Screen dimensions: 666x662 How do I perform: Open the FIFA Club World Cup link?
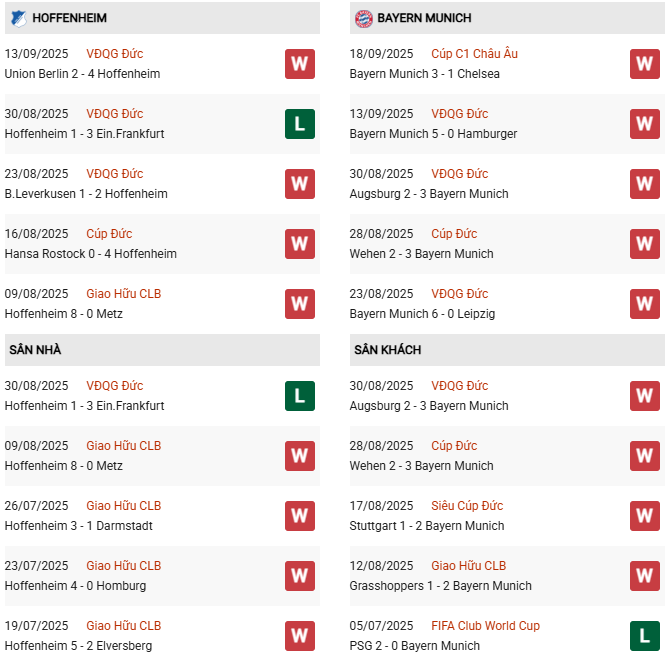click(485, 626)
